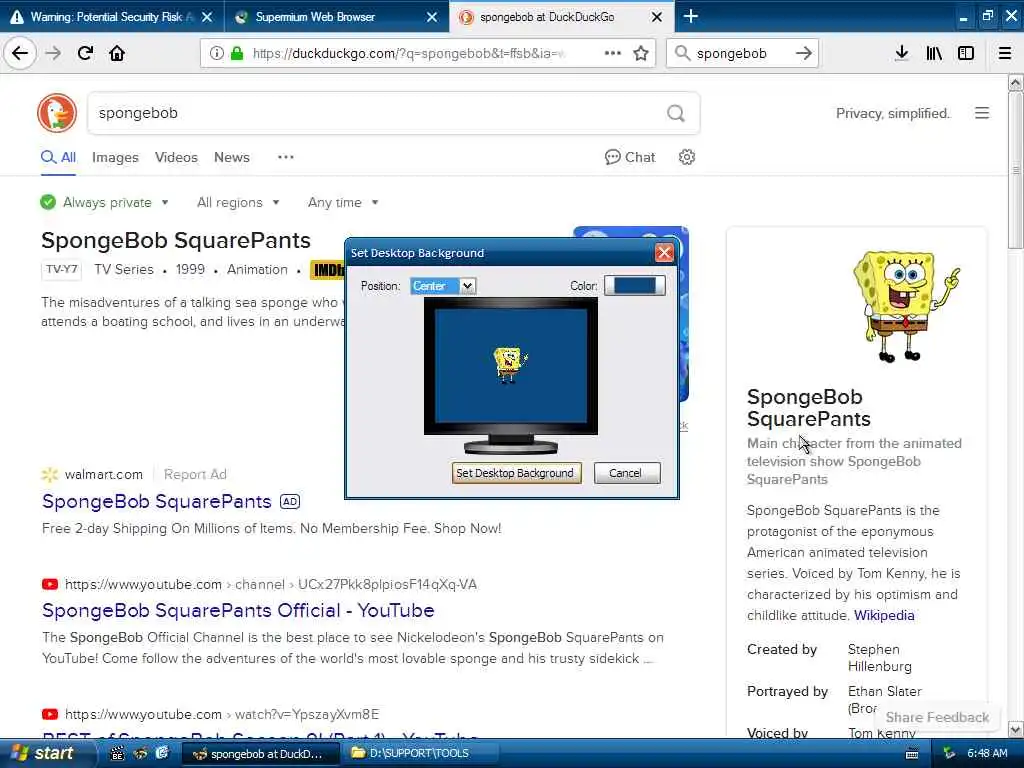The height and width of the screenshot is (768, 1024).
Task: Open DuckDuckGo Chat
Action: click(630, 157)
